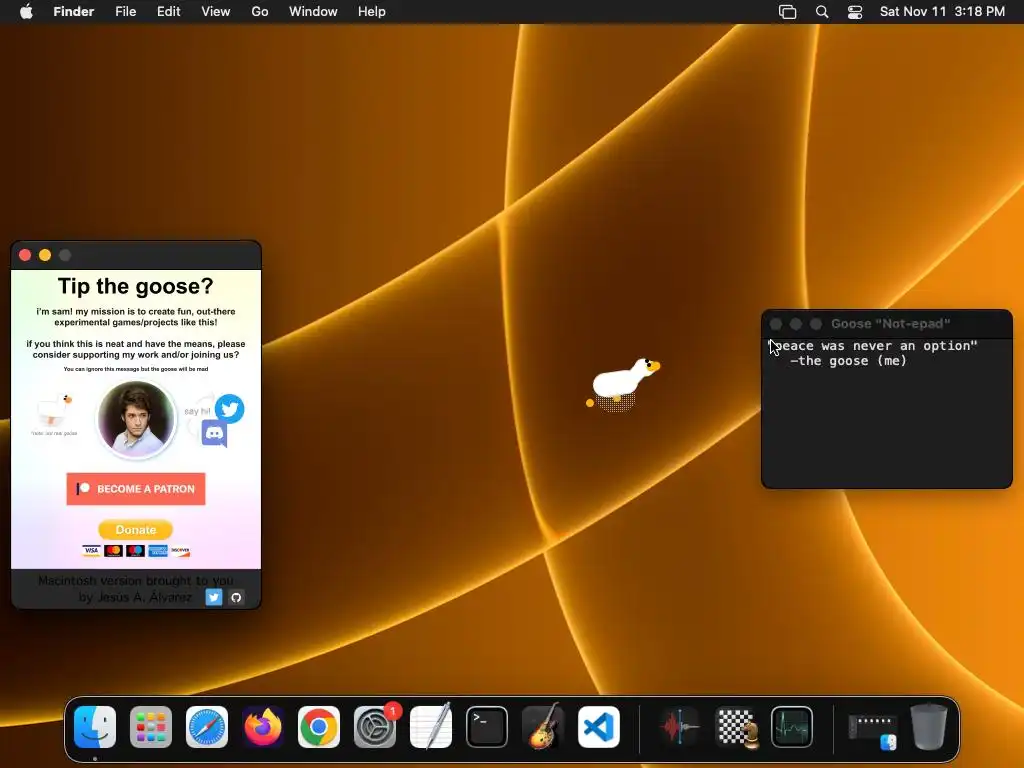Screen dimensions: 1024x768
Task: Minimize the Tip the goose window
Action: tap(45, 255)
